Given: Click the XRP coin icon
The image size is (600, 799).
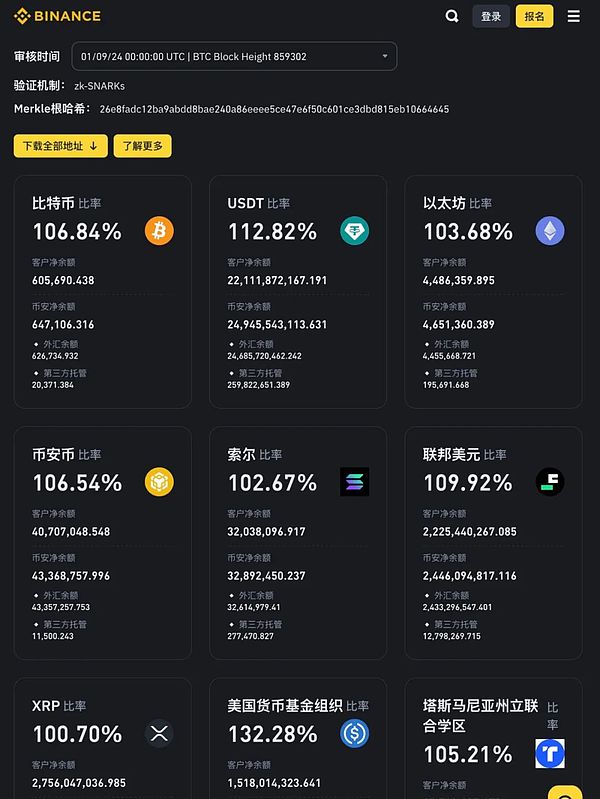Looking at the screenshot, I should [159, 733].
